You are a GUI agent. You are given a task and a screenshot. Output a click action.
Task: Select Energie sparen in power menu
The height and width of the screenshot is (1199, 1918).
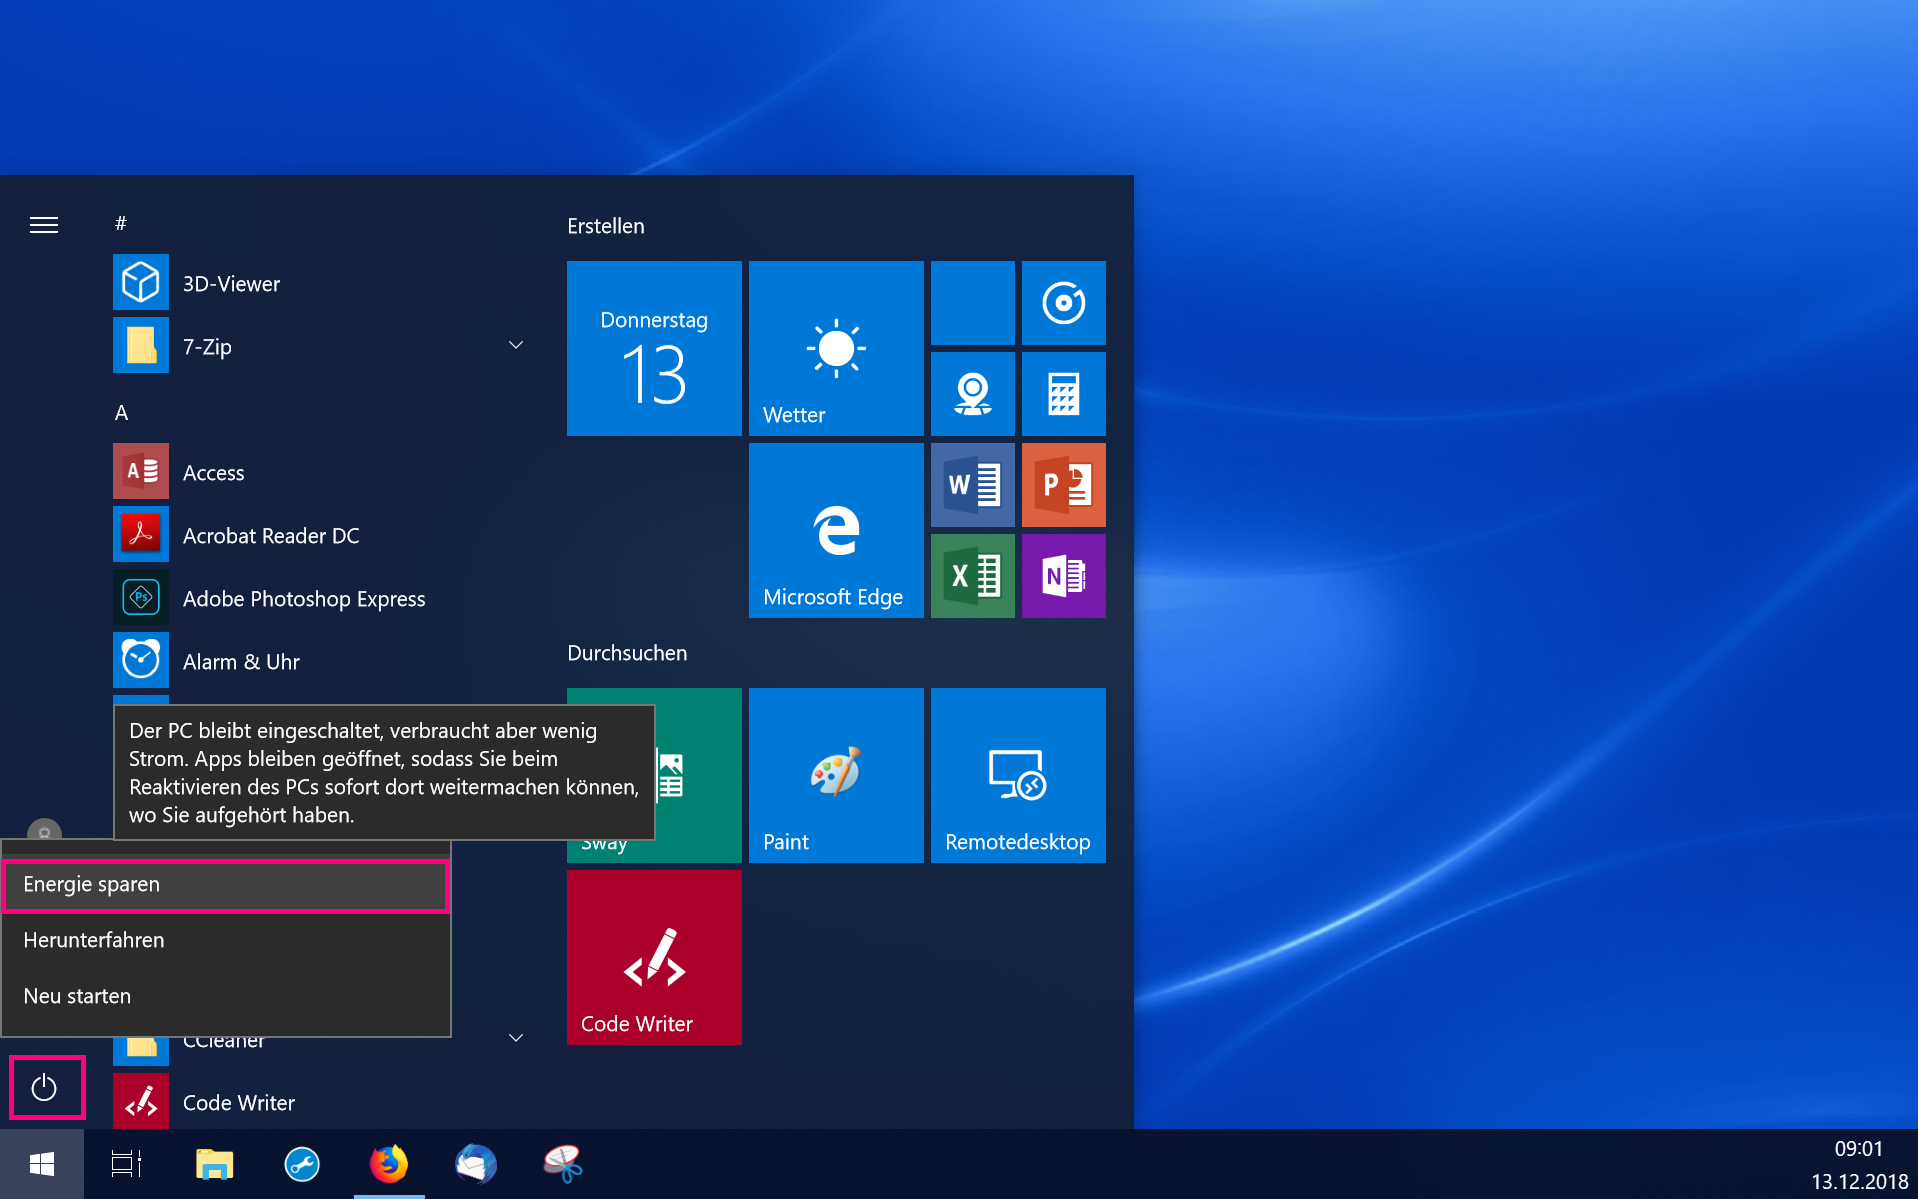click(x=226, y=885)
